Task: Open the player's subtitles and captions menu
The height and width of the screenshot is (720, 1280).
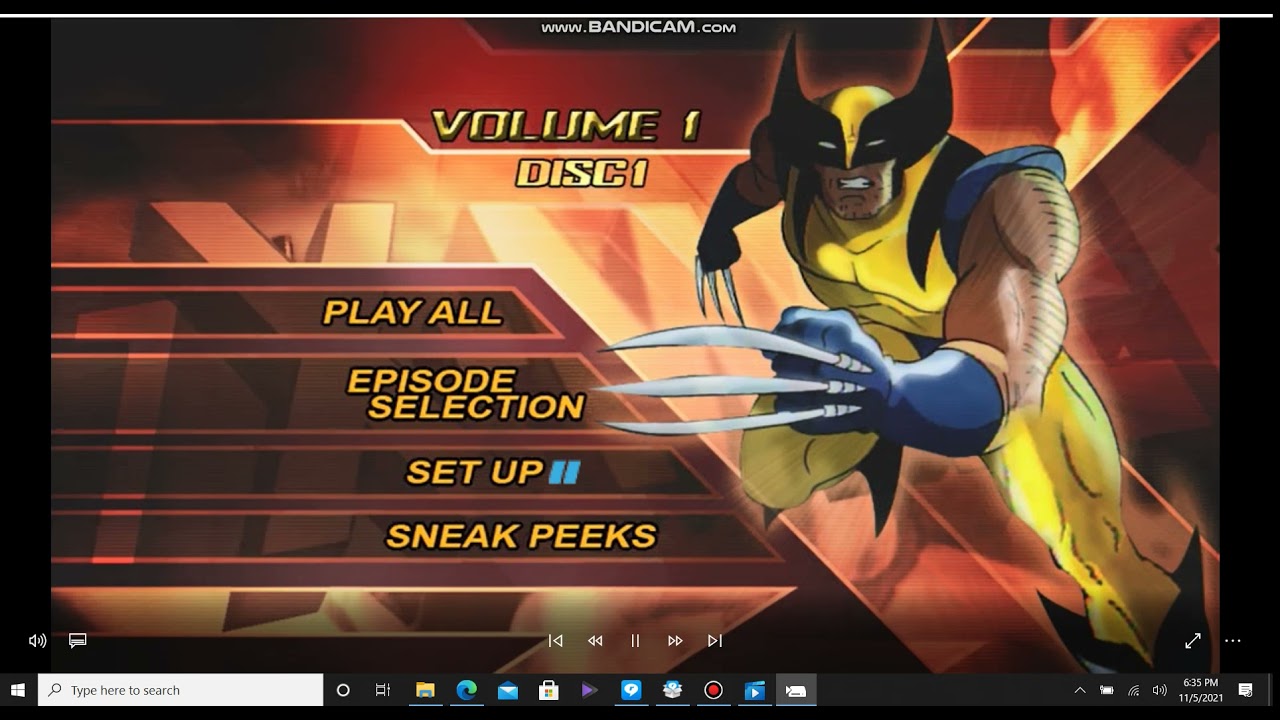Action: point(78,641)
